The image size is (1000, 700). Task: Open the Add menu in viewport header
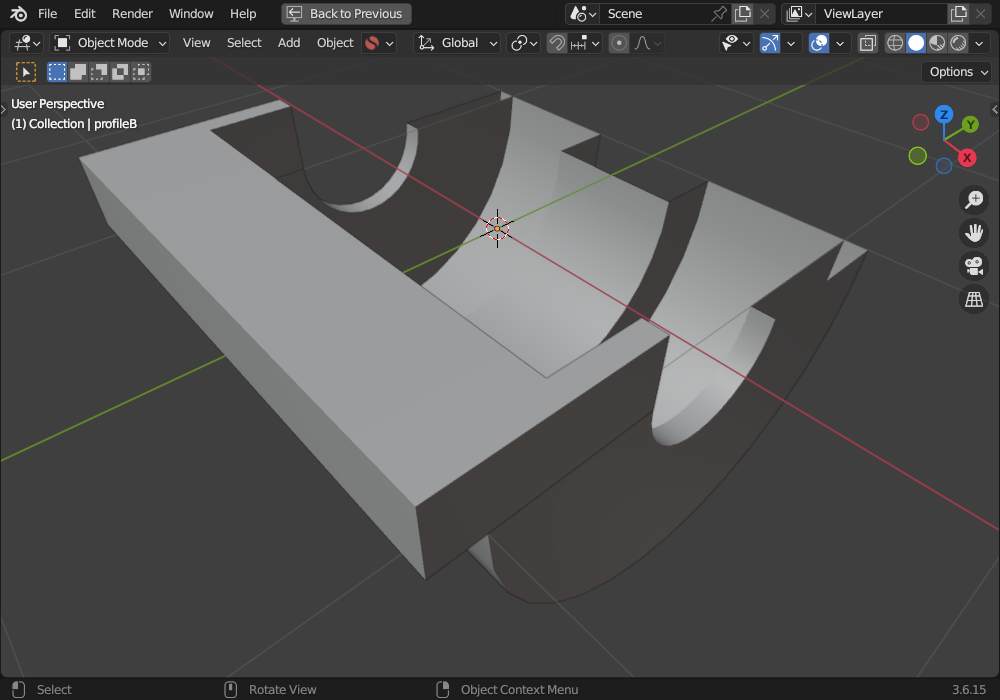[x=289, y=43]
